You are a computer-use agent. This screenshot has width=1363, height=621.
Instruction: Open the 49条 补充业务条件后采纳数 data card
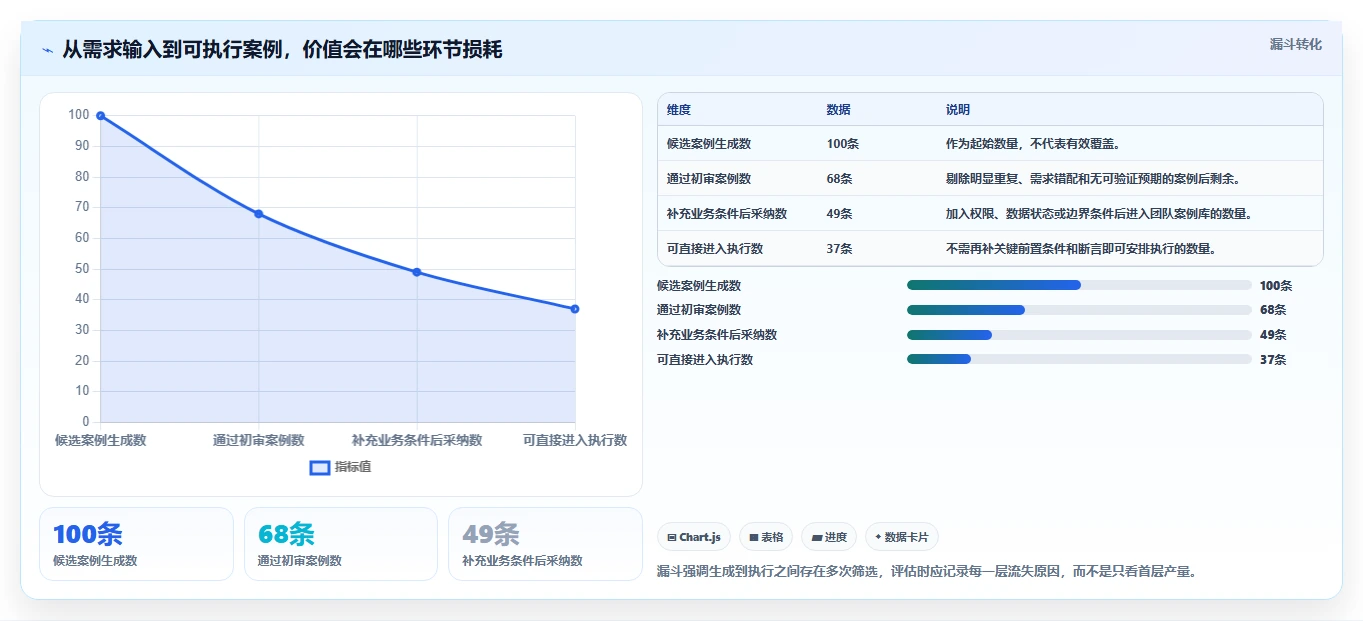545,544
